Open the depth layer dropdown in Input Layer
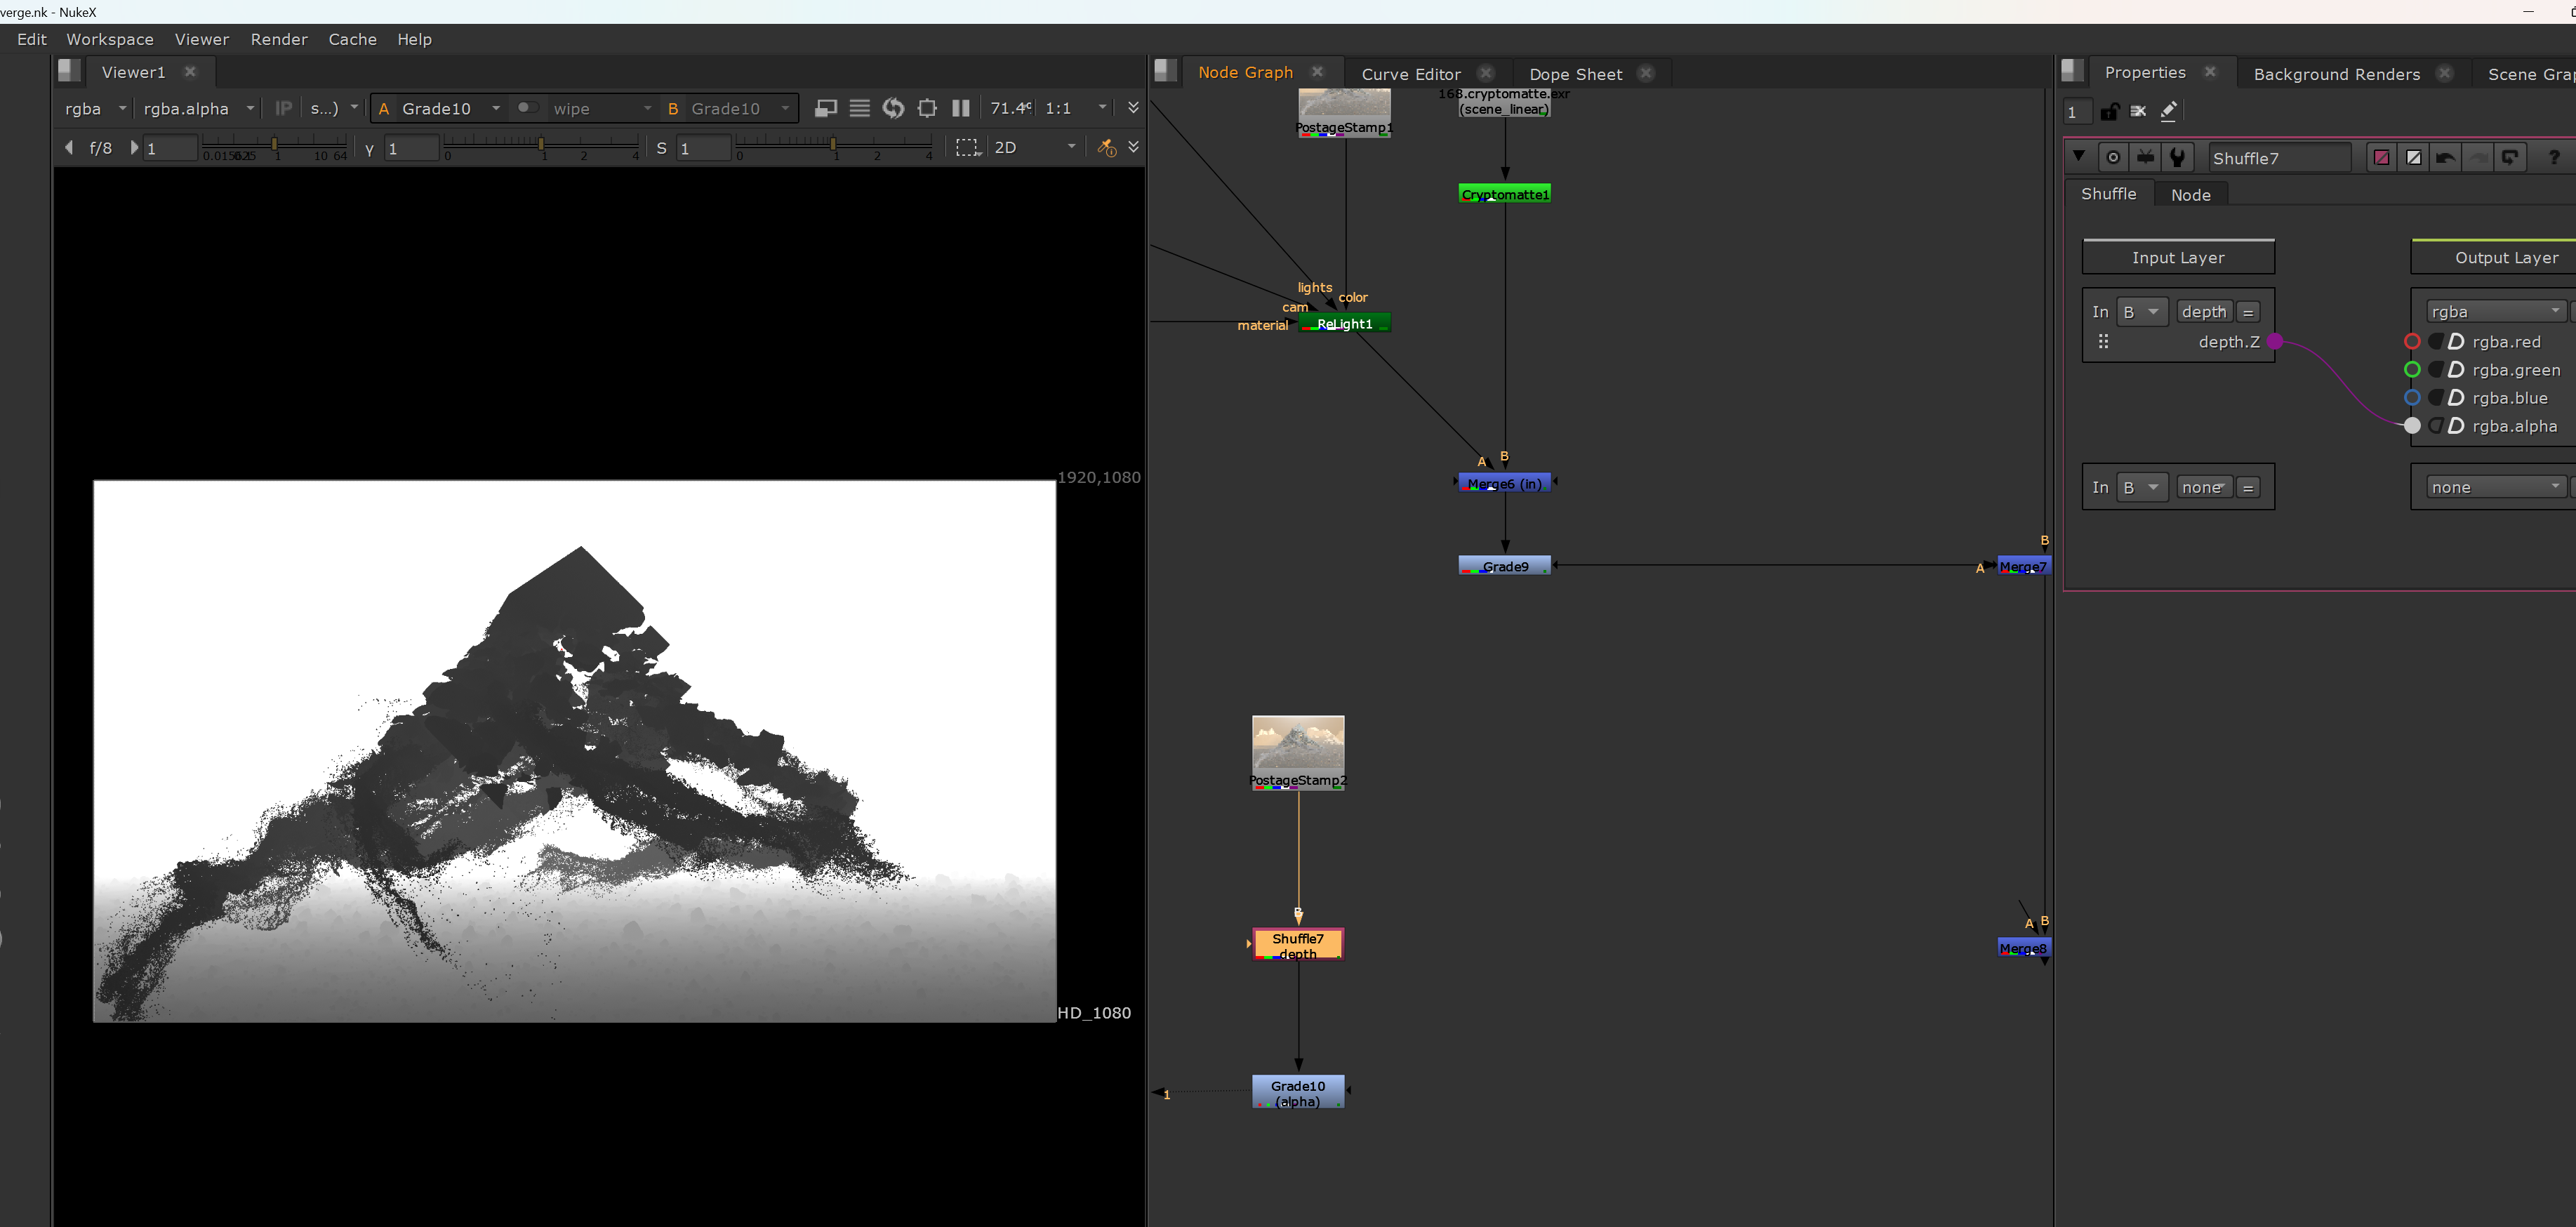2576x1227 pixels. (2204, 312)
